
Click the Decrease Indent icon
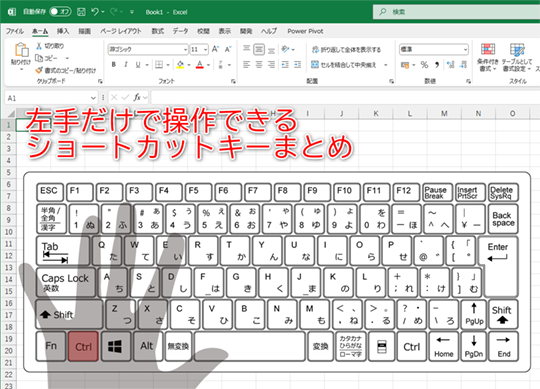[x=285, y=64]
